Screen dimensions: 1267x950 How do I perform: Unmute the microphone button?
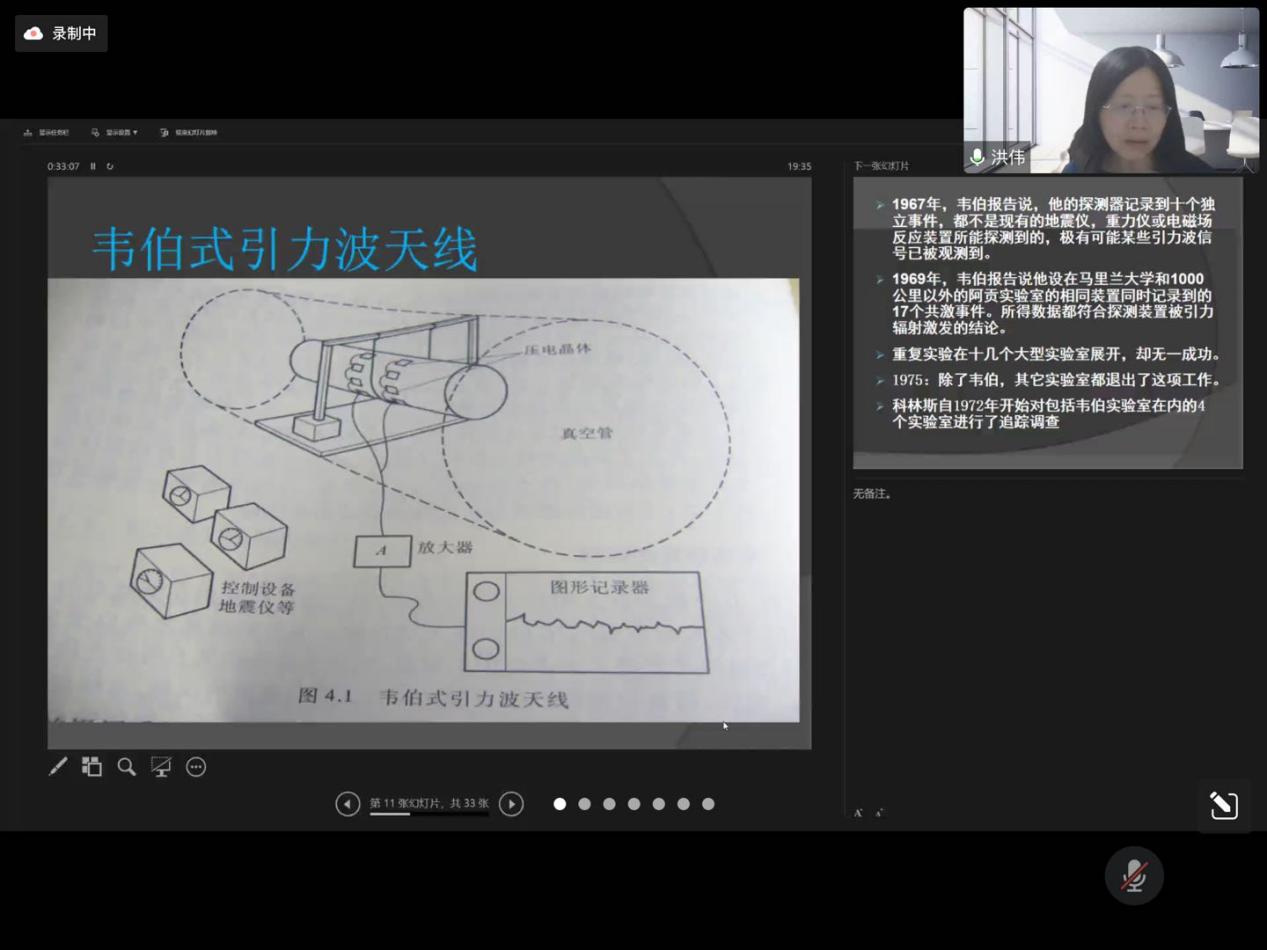point(1133,876)
